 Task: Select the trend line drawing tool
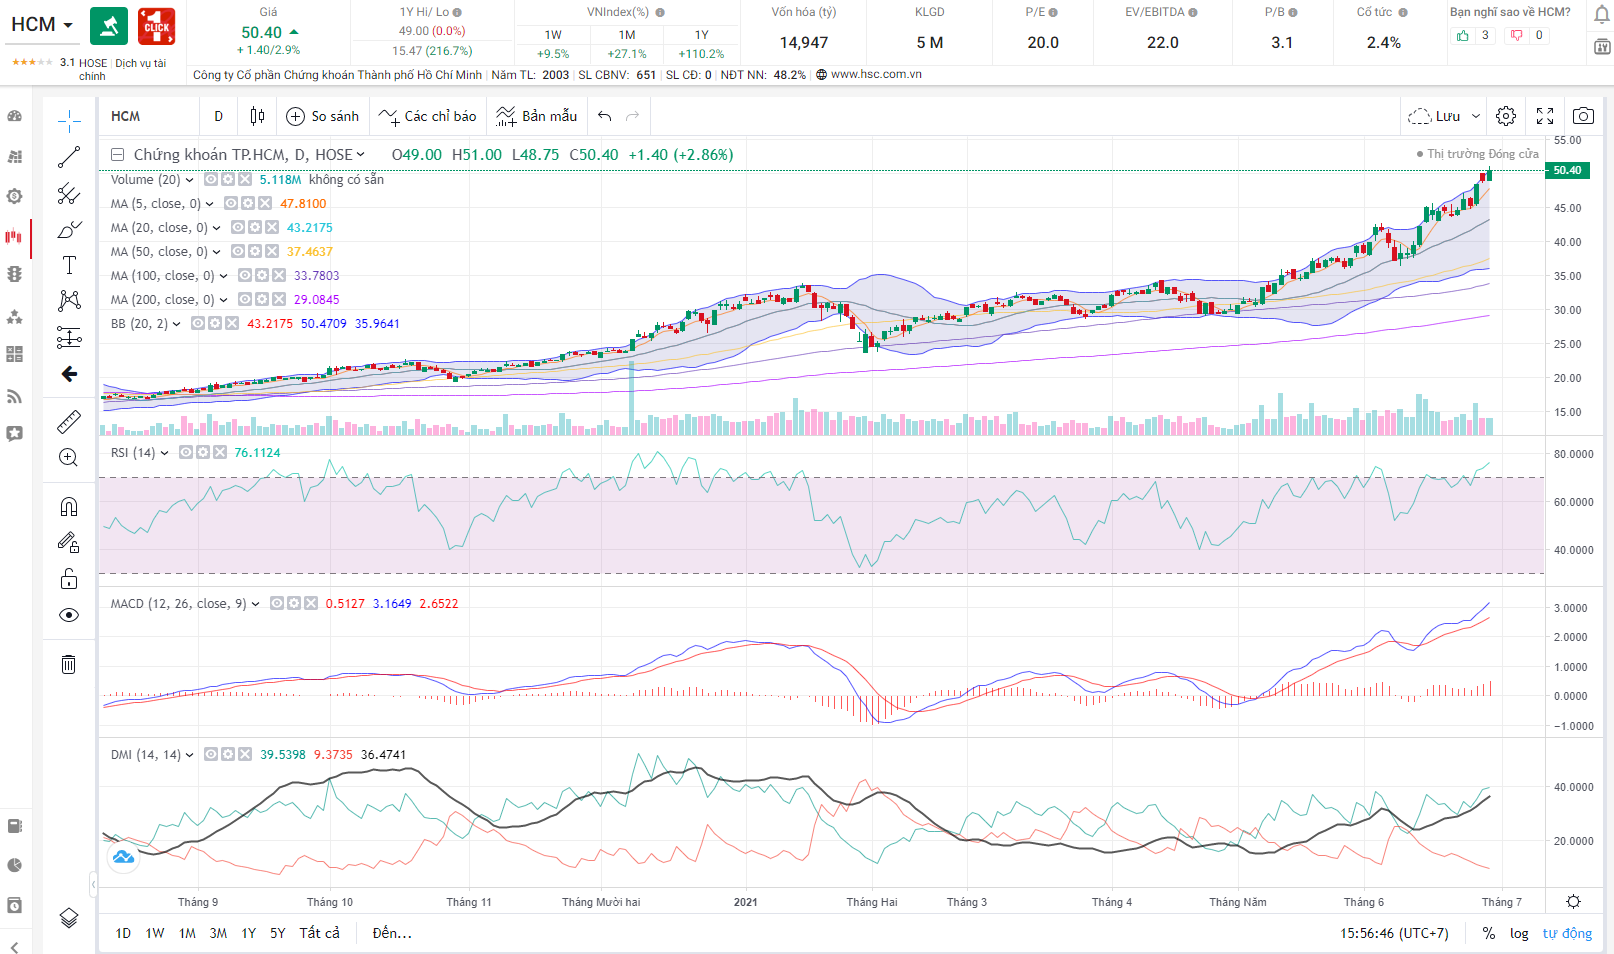pos(69,157)
